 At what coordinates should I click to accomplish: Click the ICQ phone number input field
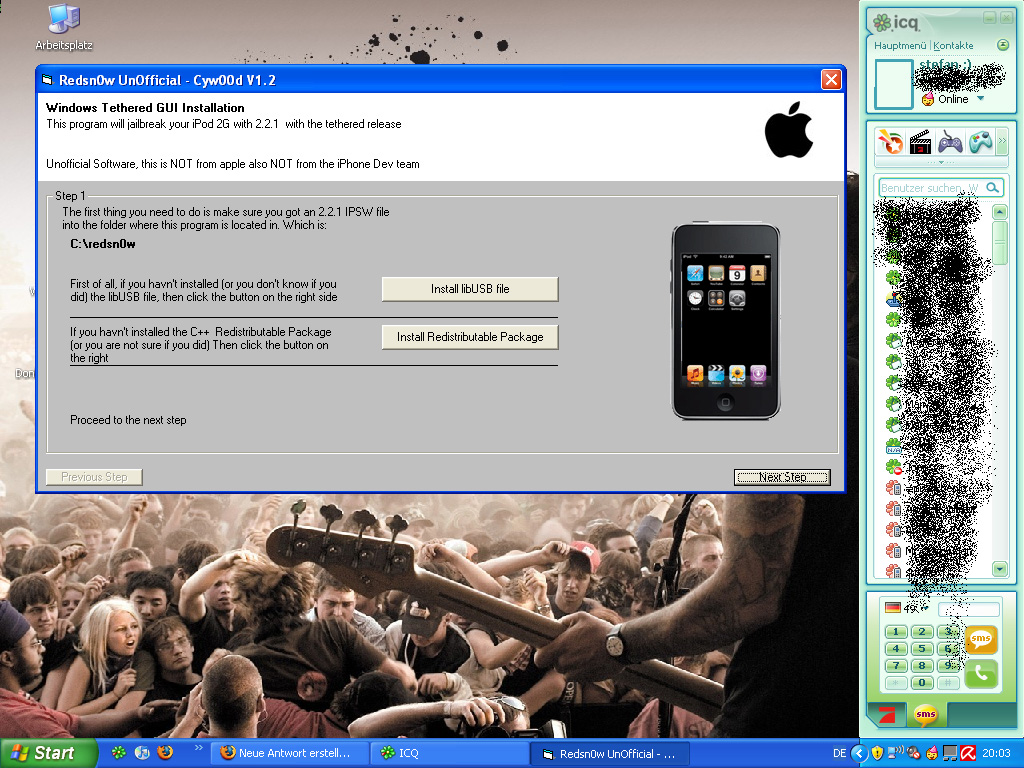[968, 609]
